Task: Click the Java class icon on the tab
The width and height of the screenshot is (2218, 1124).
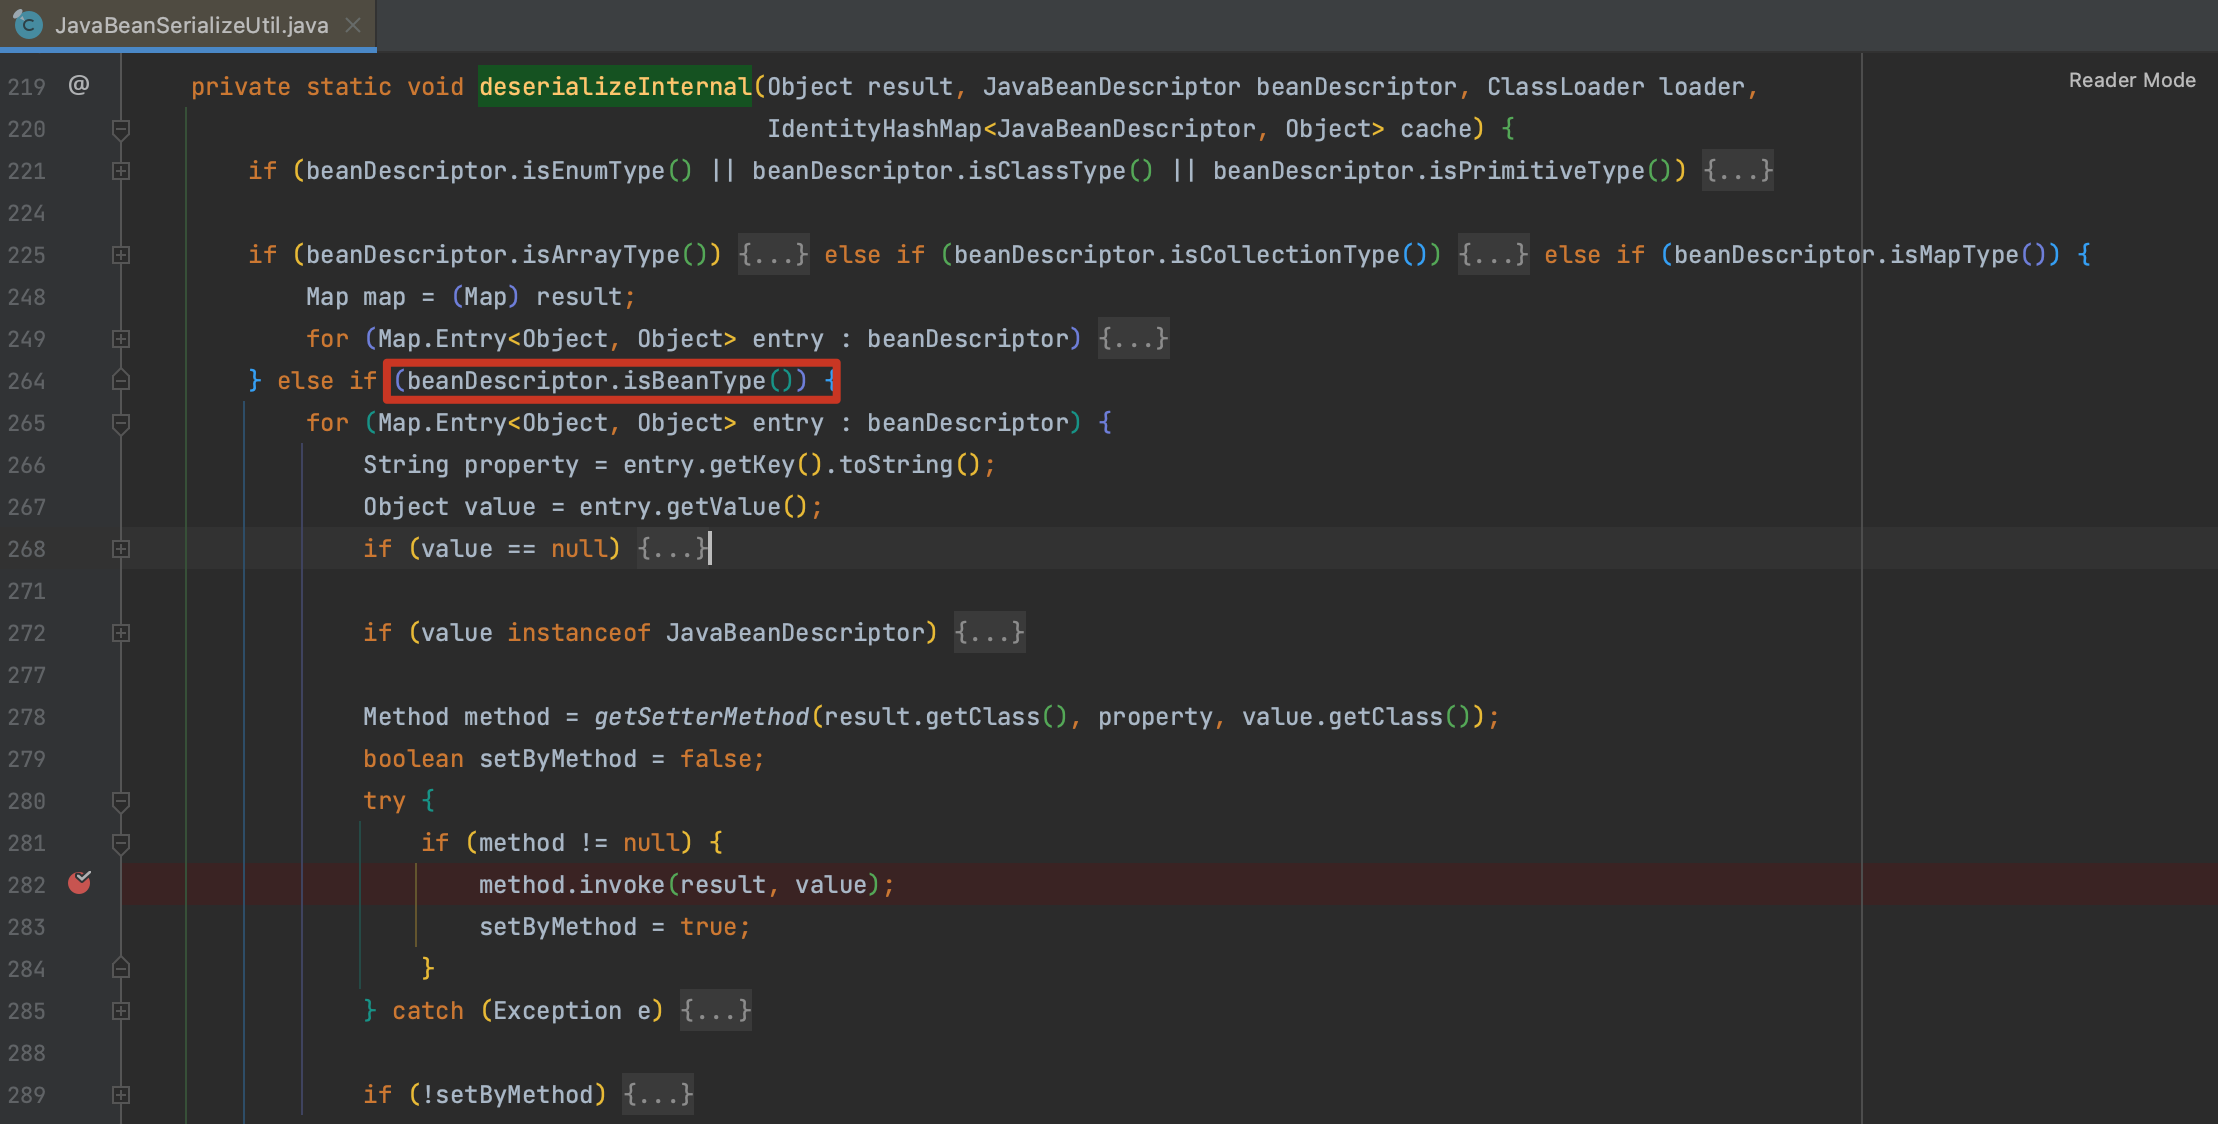Action: (28, 25)
